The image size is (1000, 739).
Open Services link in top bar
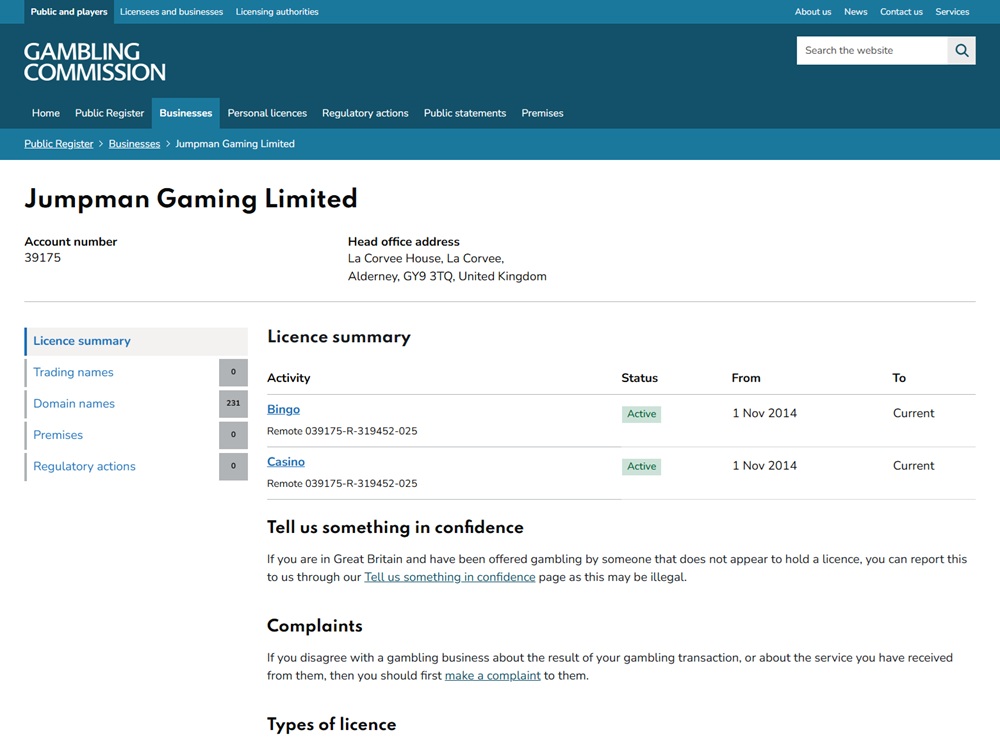click(x=952, y=11)
